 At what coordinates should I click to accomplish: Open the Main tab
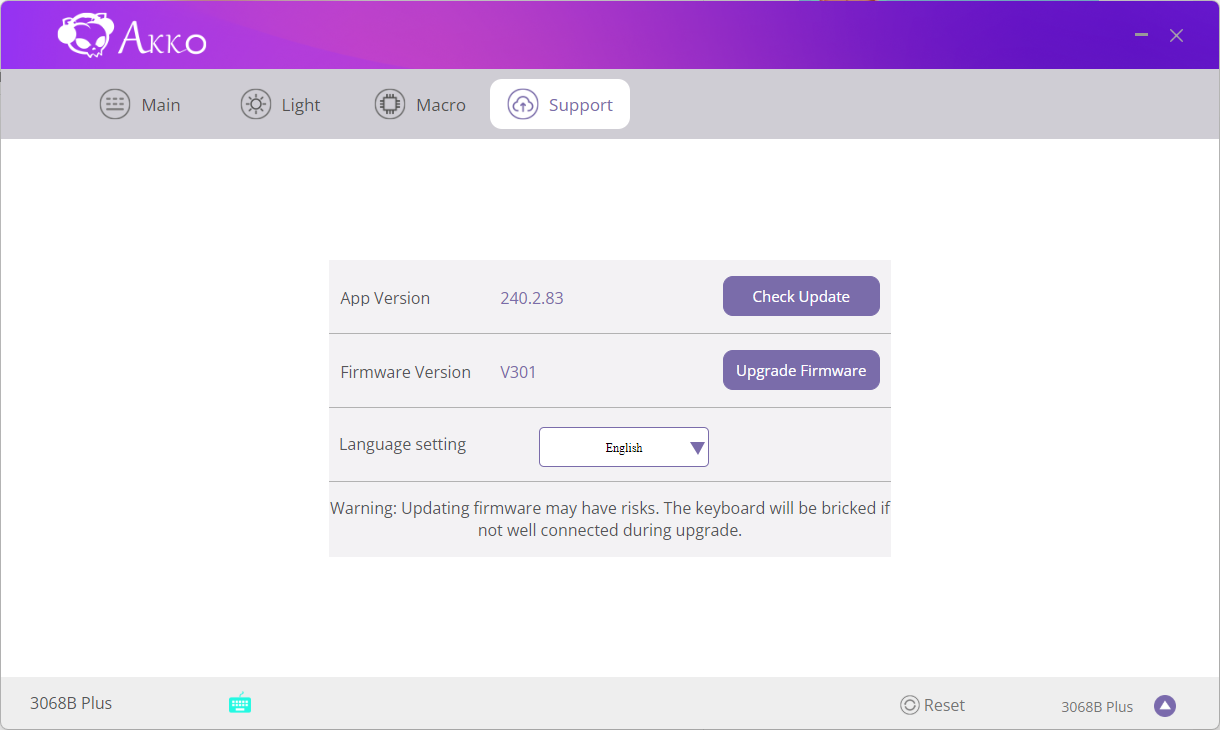pyautogui.click(x=140, y=105)
